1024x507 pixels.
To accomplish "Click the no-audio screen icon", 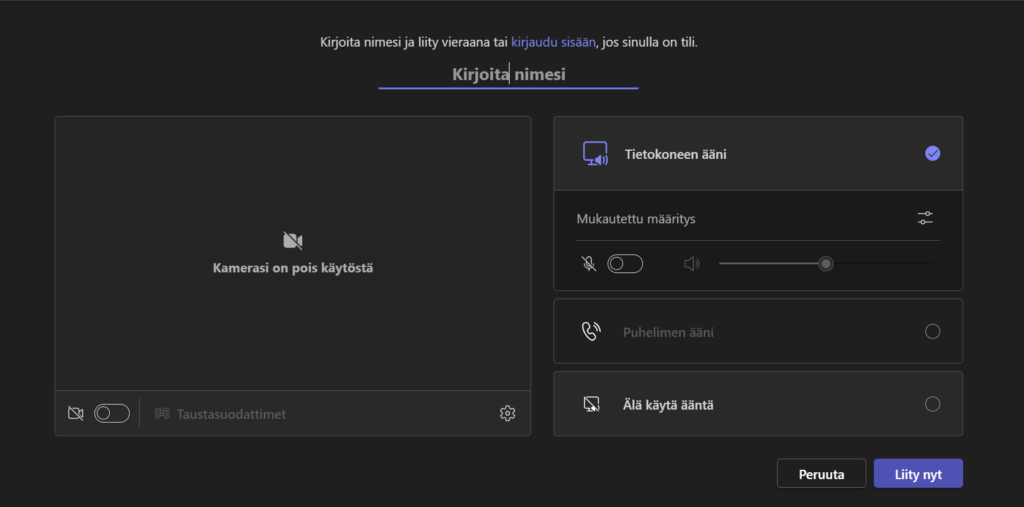I will pyautogui.click(x=591, y=404).
